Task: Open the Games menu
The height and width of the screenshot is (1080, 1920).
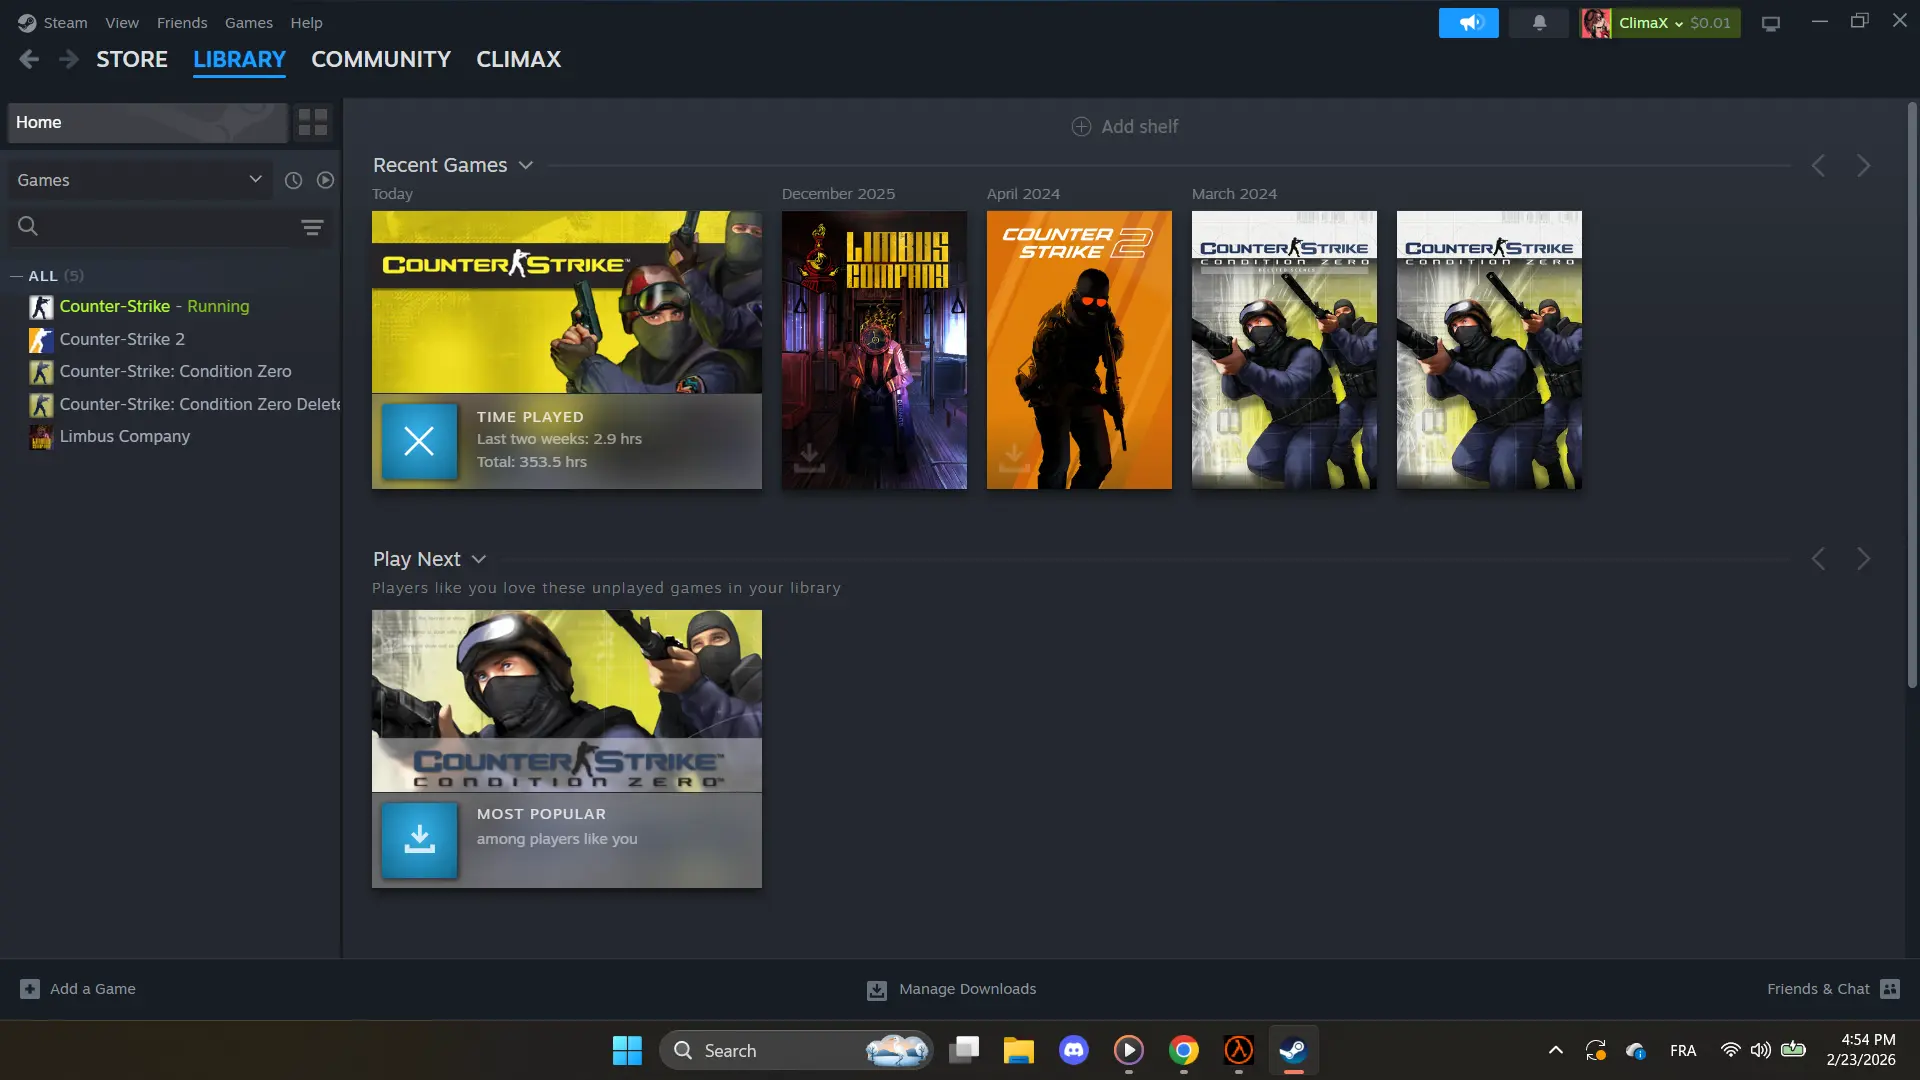Action: tap(249, 23)
